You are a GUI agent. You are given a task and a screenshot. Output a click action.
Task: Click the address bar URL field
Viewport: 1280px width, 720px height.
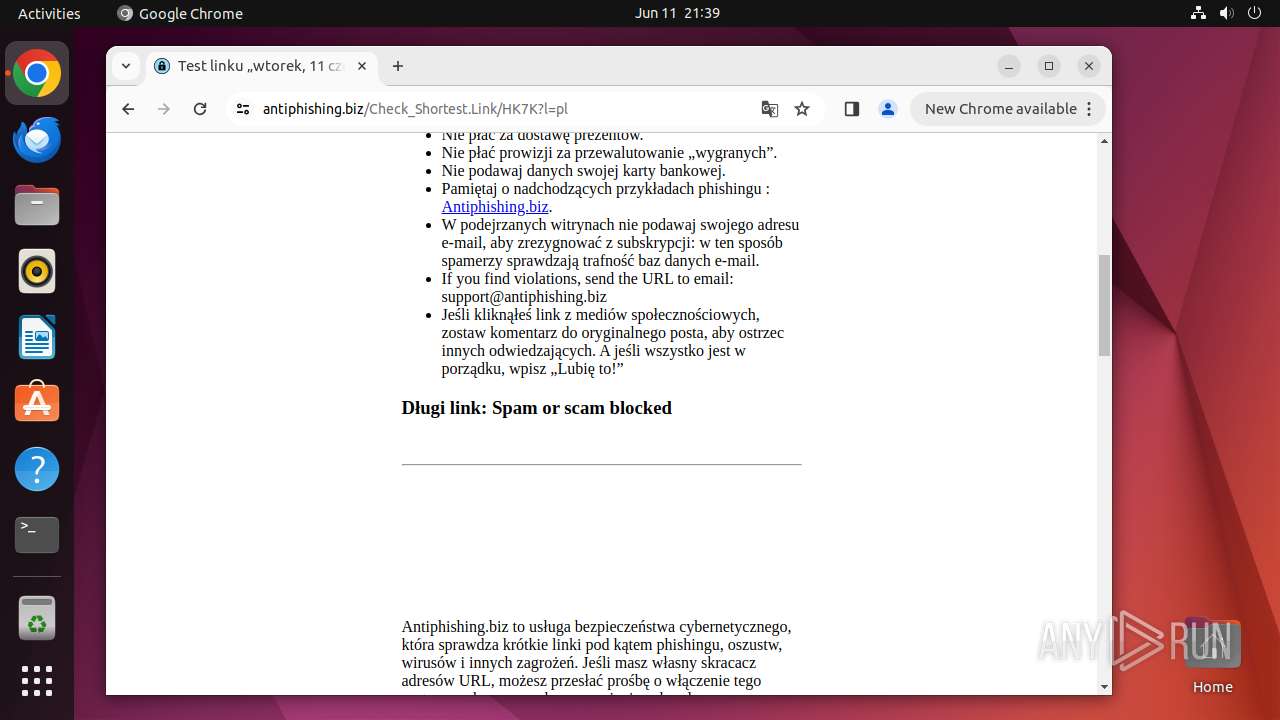coord(500,109)
